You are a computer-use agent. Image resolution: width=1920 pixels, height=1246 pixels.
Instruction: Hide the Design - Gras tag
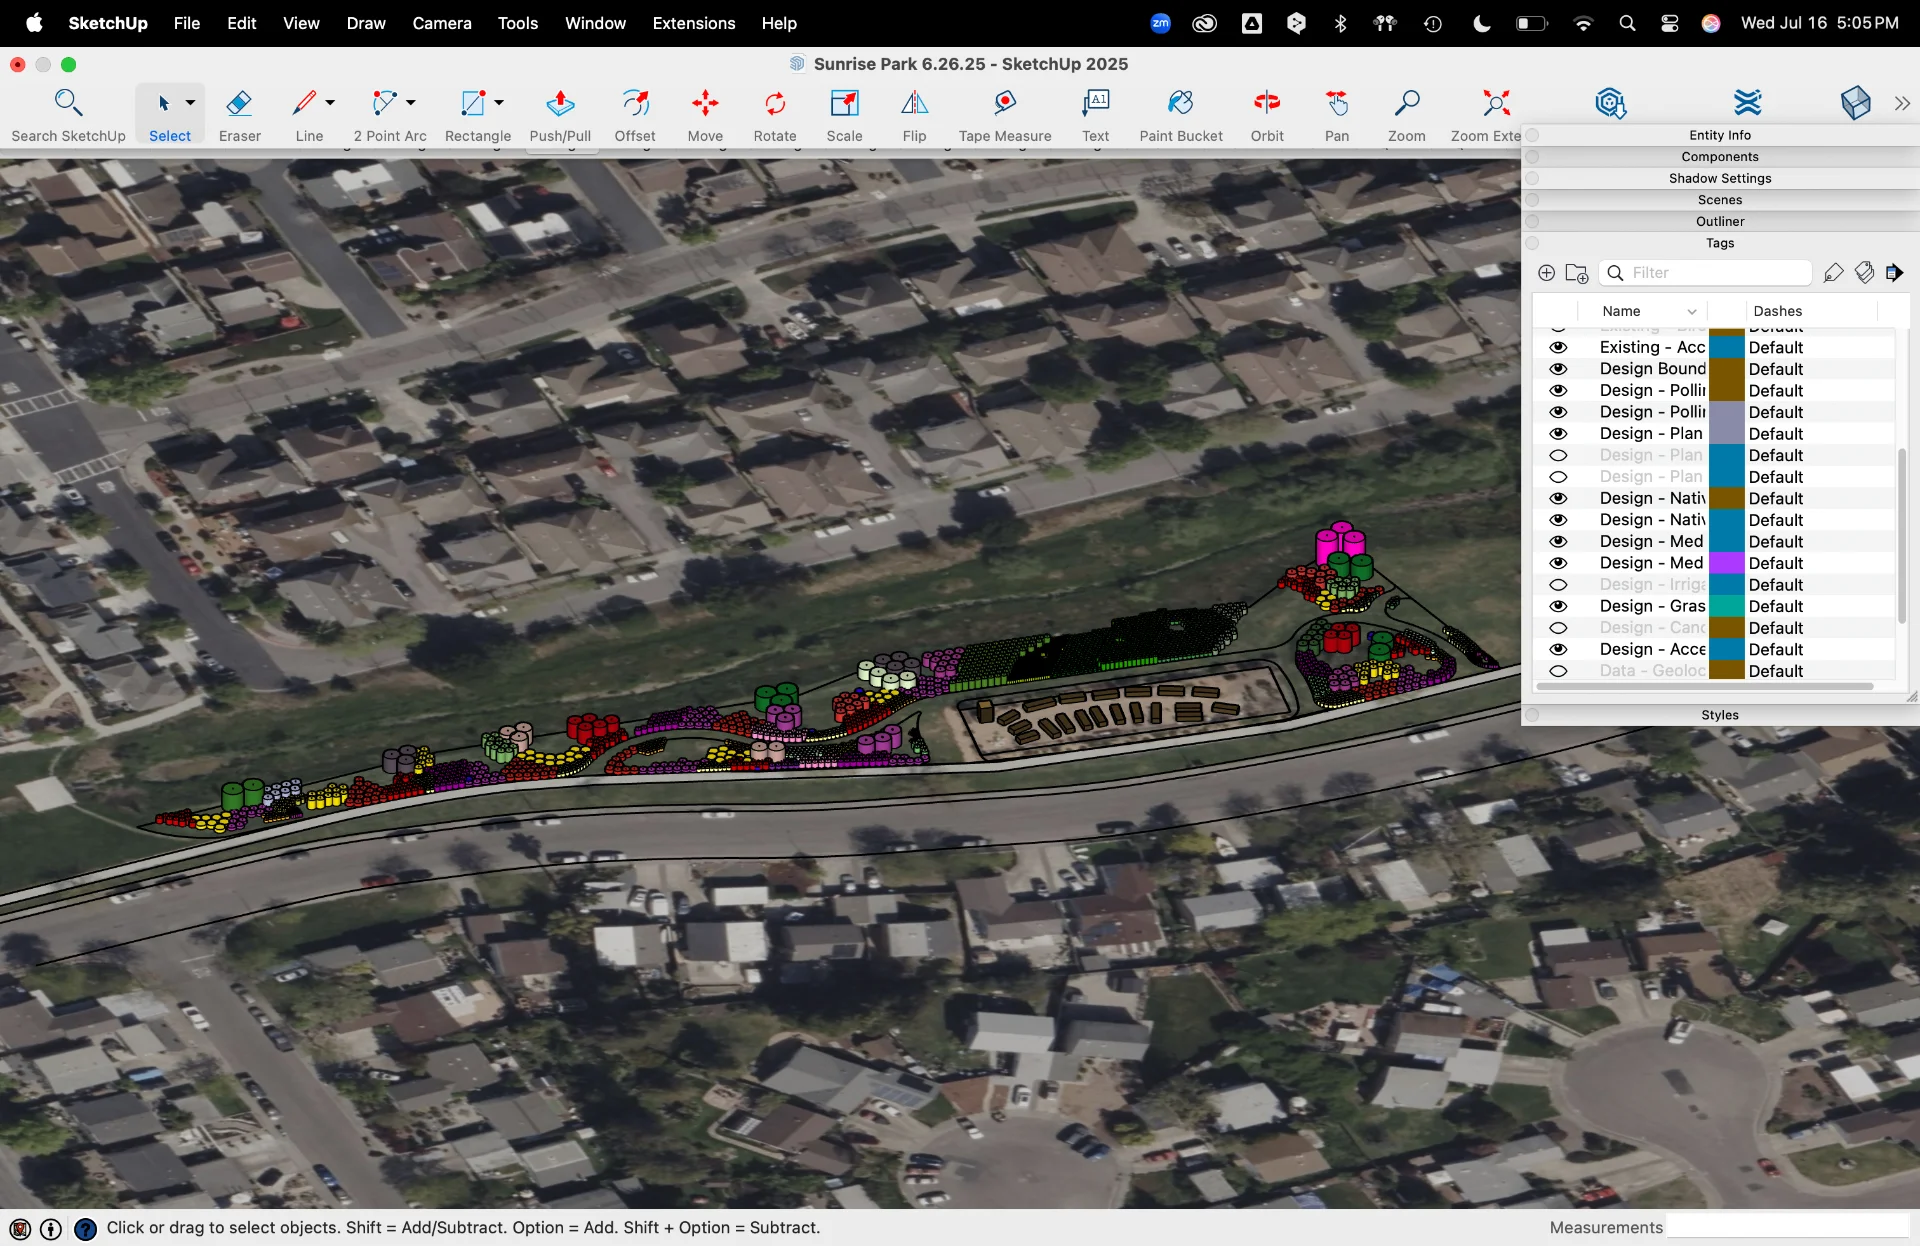click(x=1558, y=606)
